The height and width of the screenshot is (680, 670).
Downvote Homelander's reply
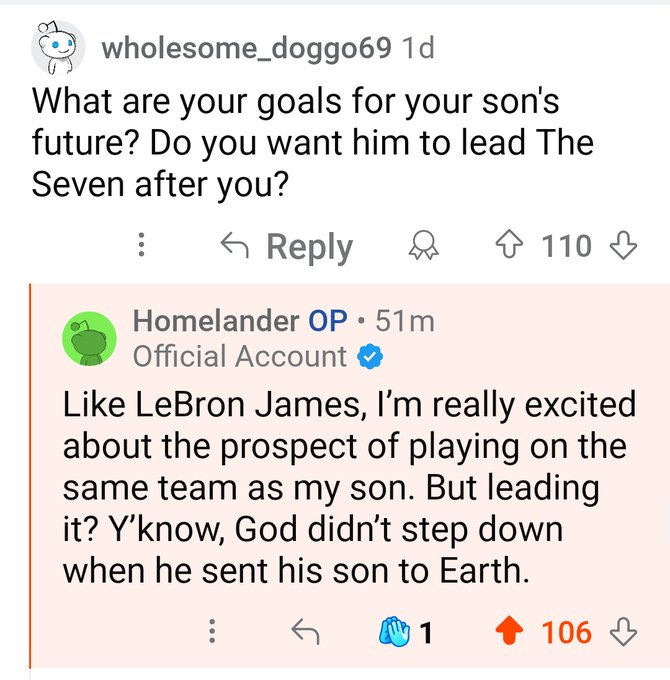point(623,632)
